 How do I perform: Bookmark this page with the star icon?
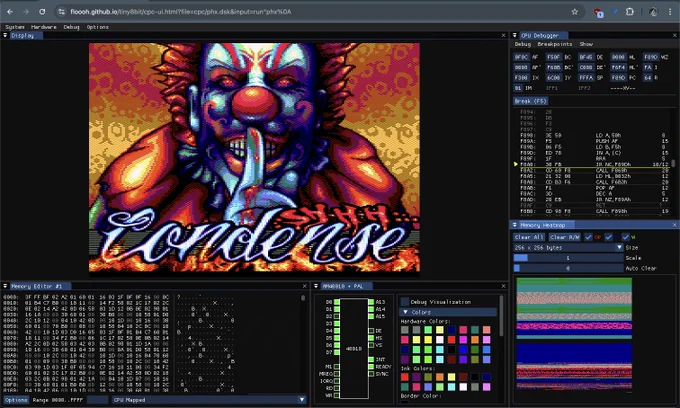[574, 11]
